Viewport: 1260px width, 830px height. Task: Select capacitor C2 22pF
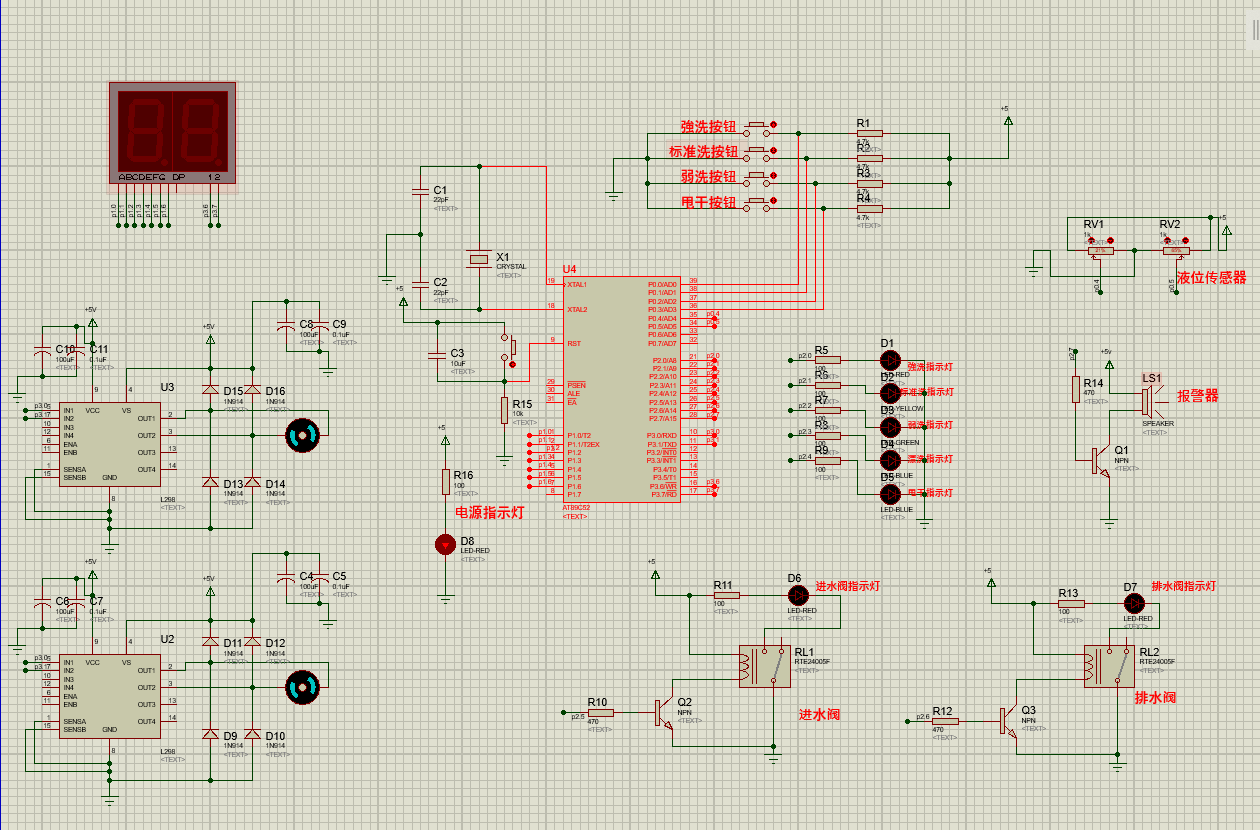tap(421, 283)
